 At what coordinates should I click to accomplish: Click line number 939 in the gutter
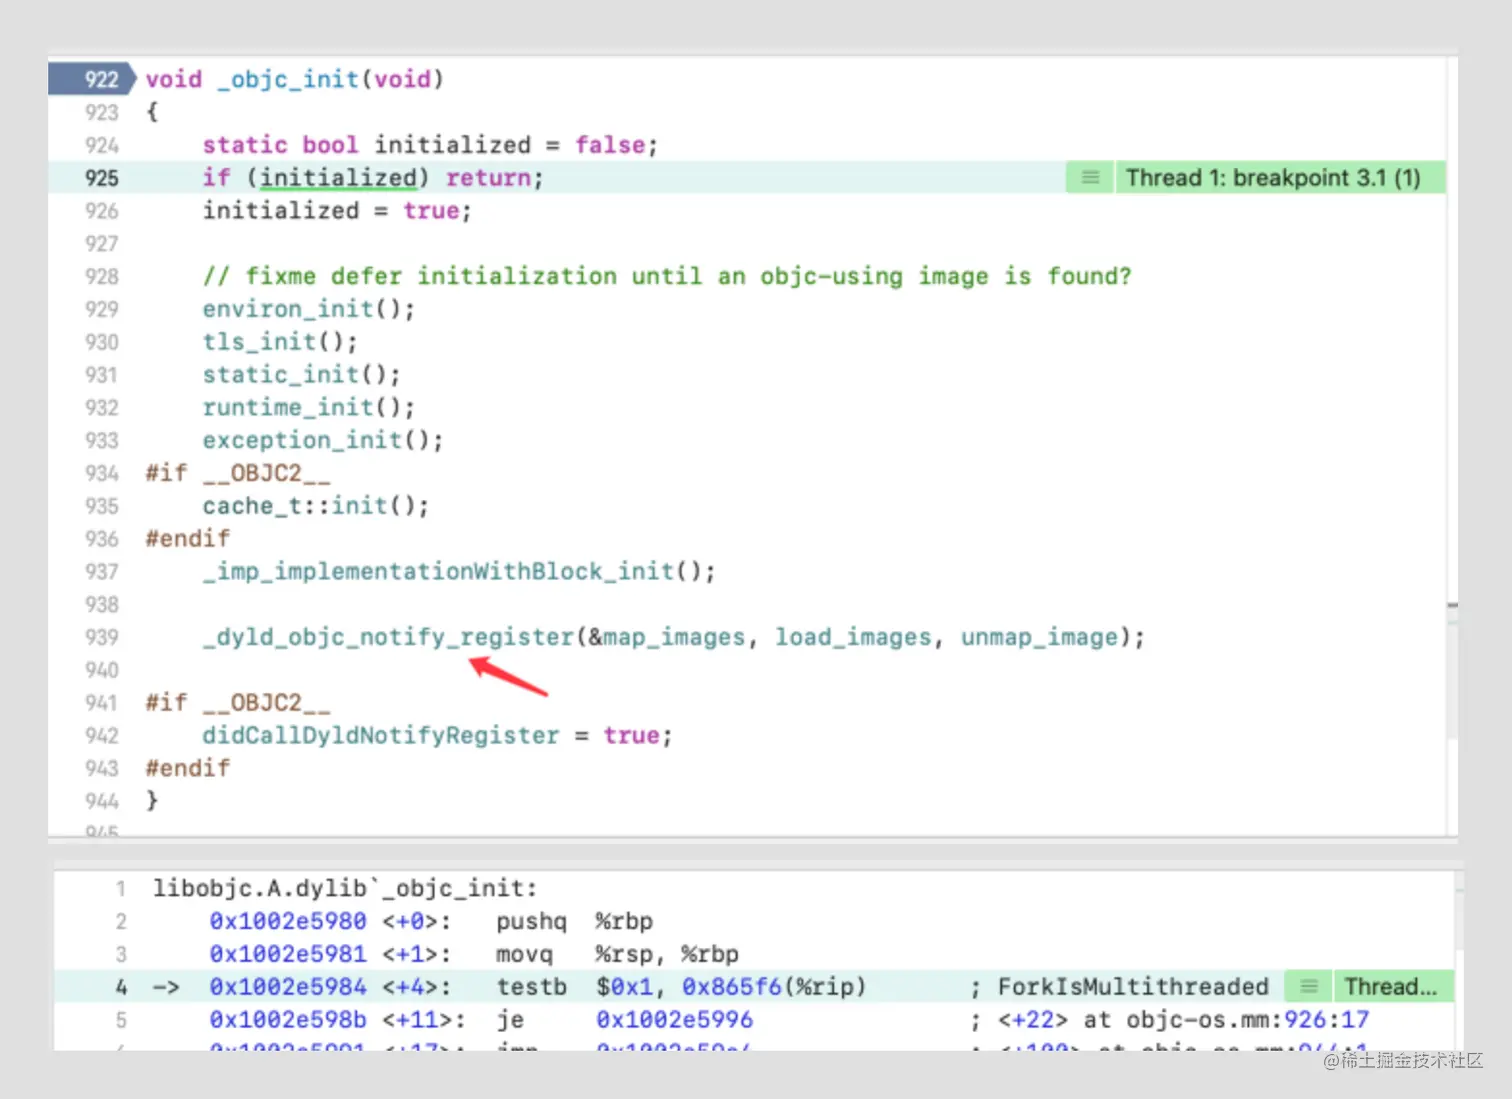[x=102, y=637]
